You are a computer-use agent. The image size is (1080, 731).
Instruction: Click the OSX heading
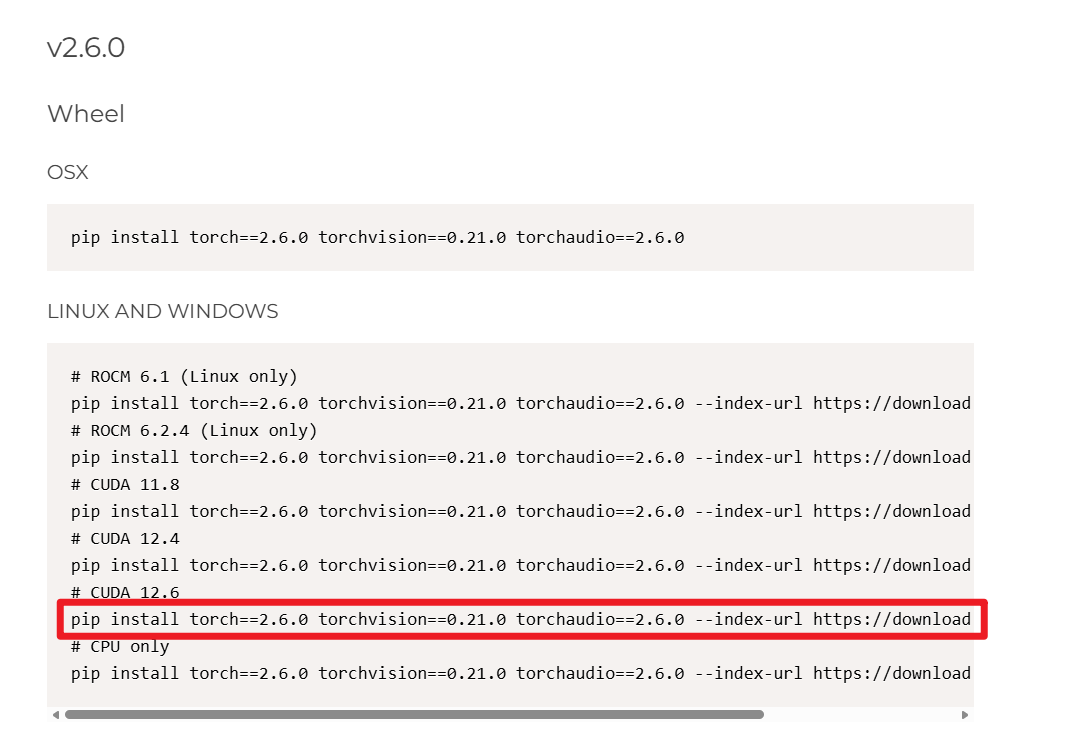(x=68, y=172)
